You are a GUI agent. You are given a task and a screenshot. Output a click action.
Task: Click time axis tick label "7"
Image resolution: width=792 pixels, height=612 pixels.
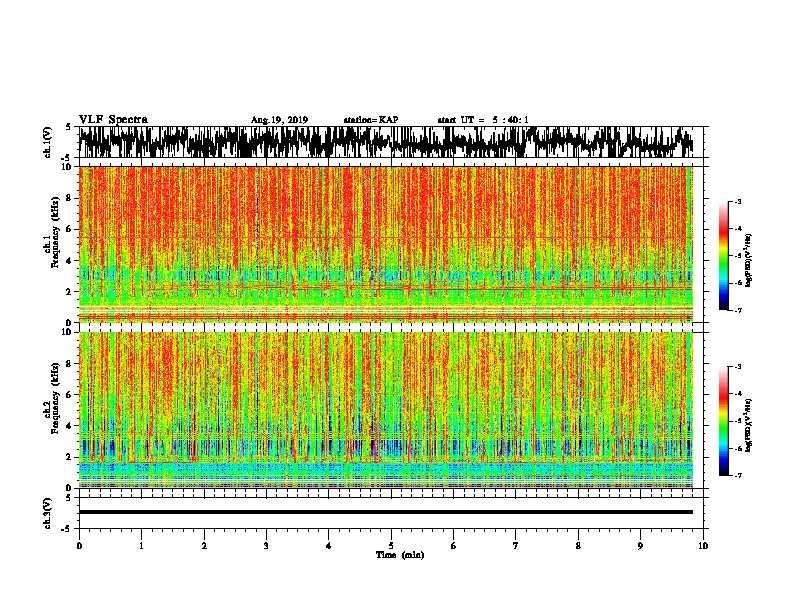[x=516, y=545]
